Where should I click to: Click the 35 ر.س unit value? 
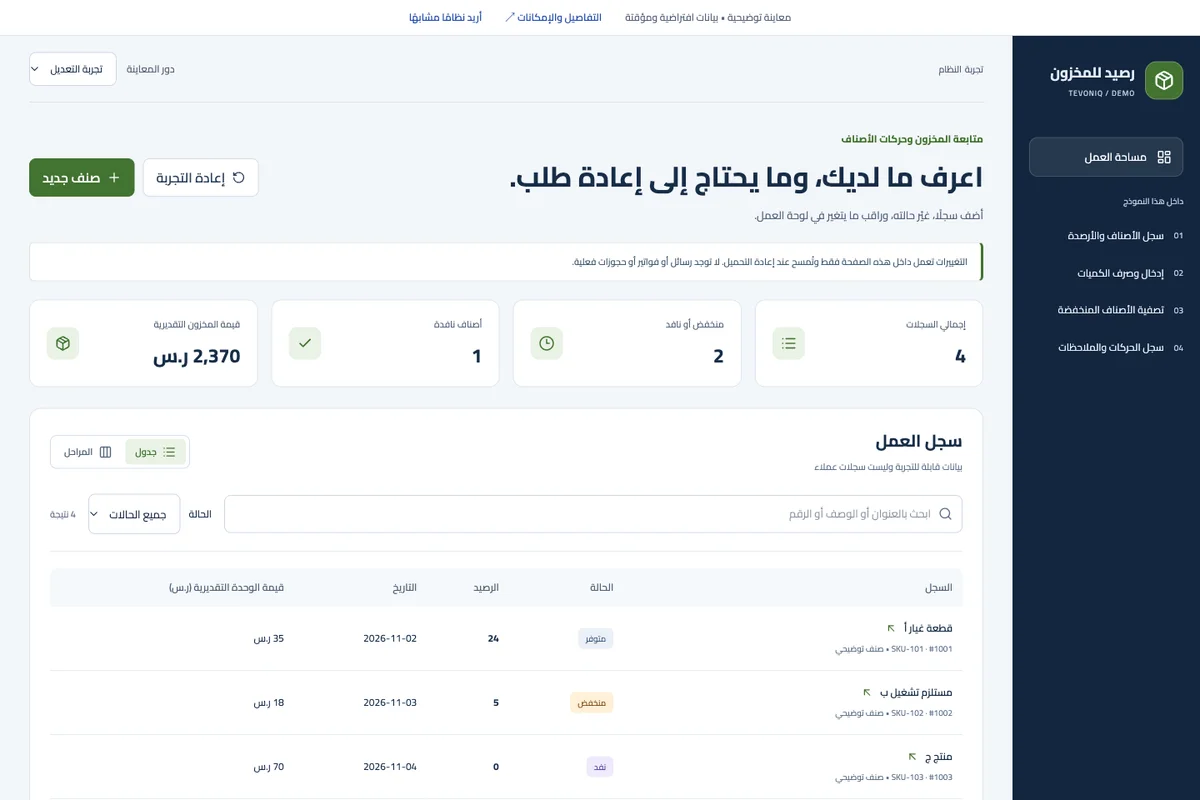(269, 638)
